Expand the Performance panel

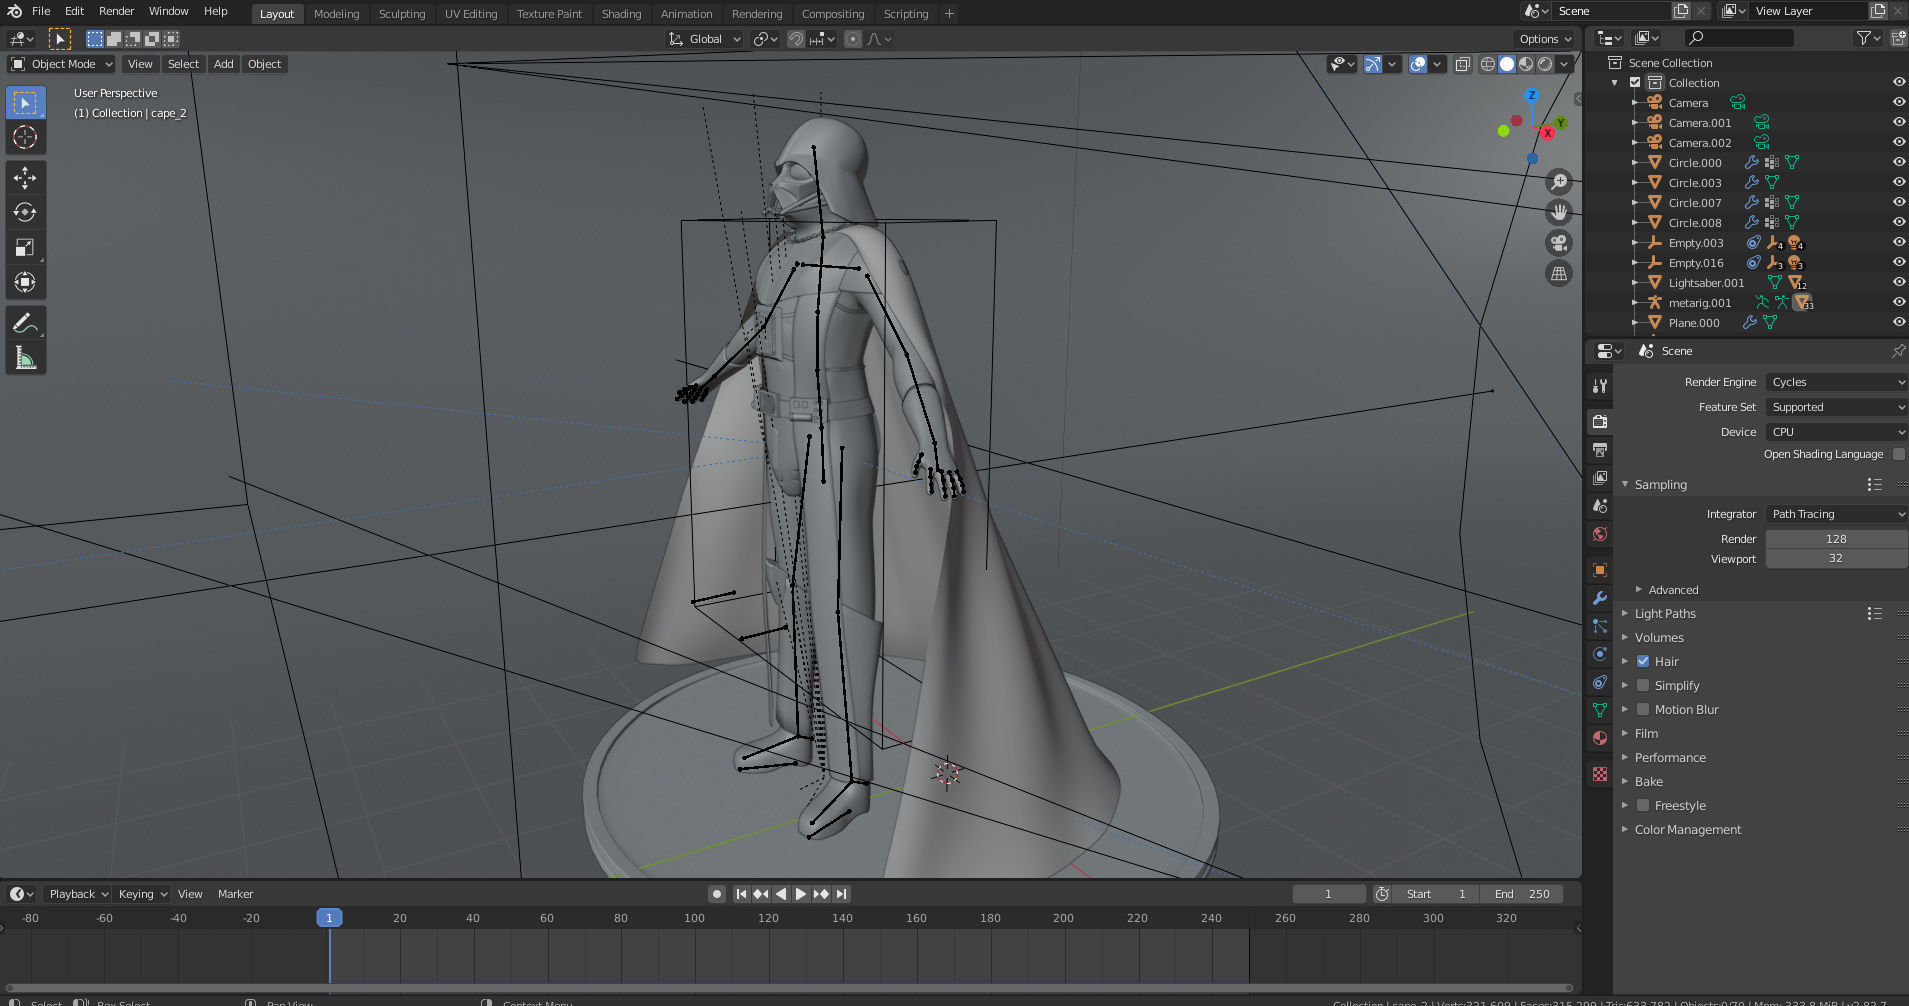click(x=1670, y=757)
